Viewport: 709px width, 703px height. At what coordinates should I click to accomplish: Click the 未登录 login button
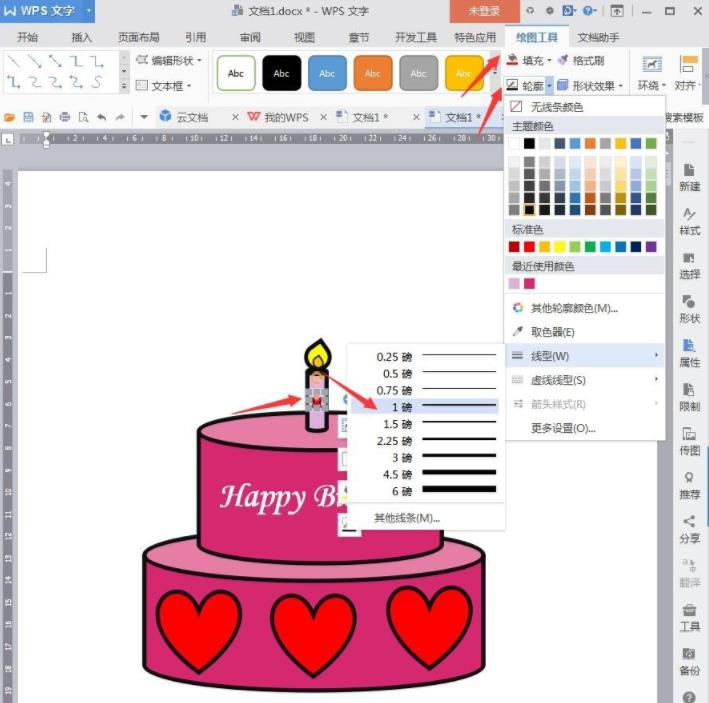click(484, 11)
